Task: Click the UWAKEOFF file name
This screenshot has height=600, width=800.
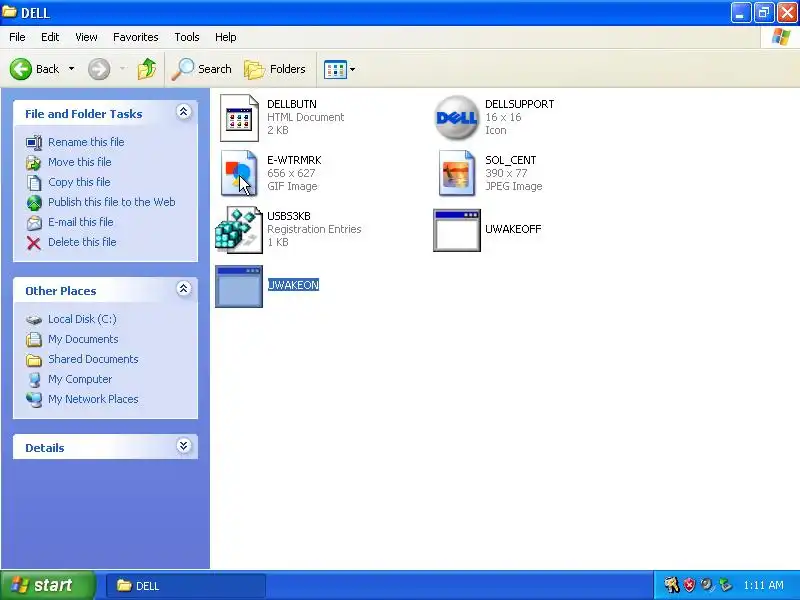Action: coord(513,229)
